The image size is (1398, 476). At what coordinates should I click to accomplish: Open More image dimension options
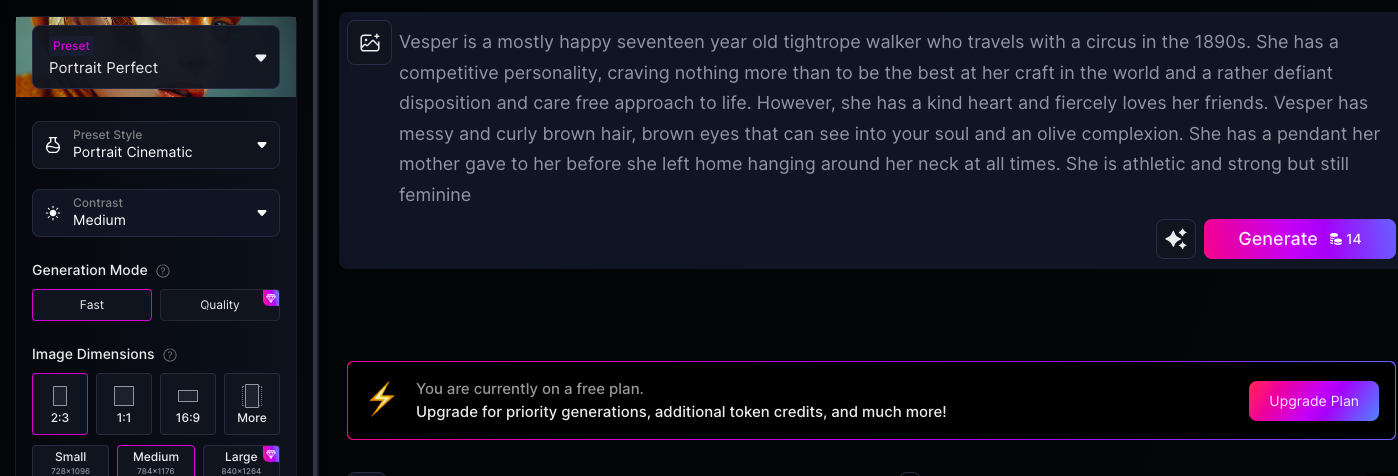(252, 404)
